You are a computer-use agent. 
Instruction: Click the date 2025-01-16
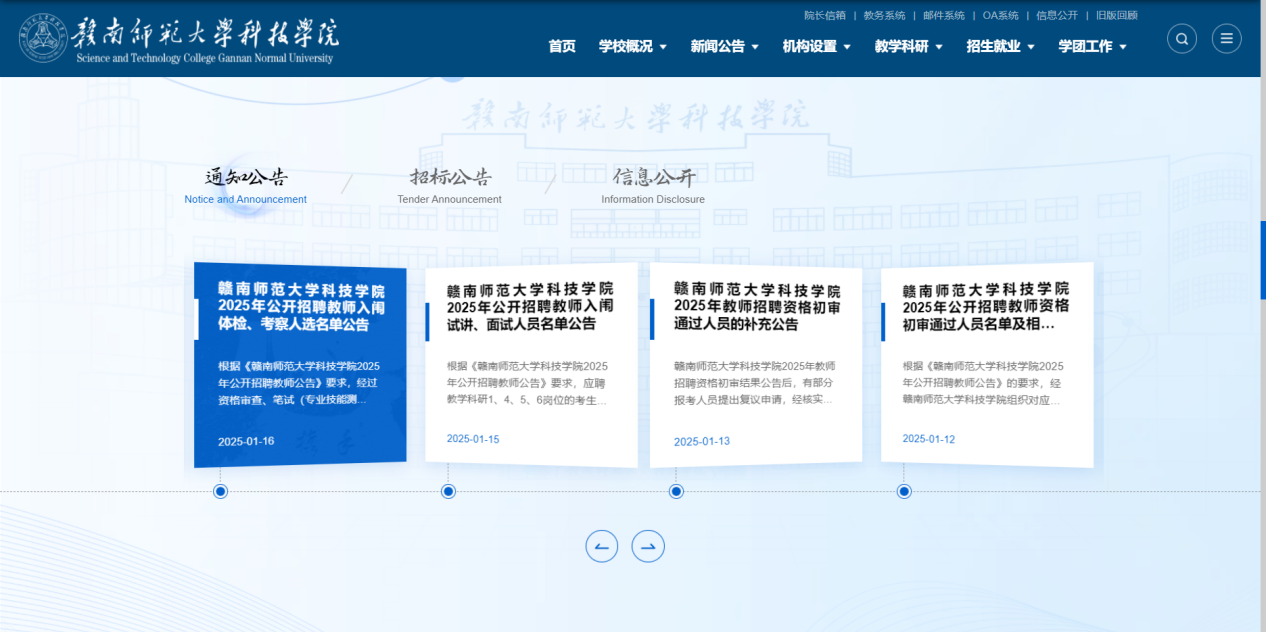[246, 441]
